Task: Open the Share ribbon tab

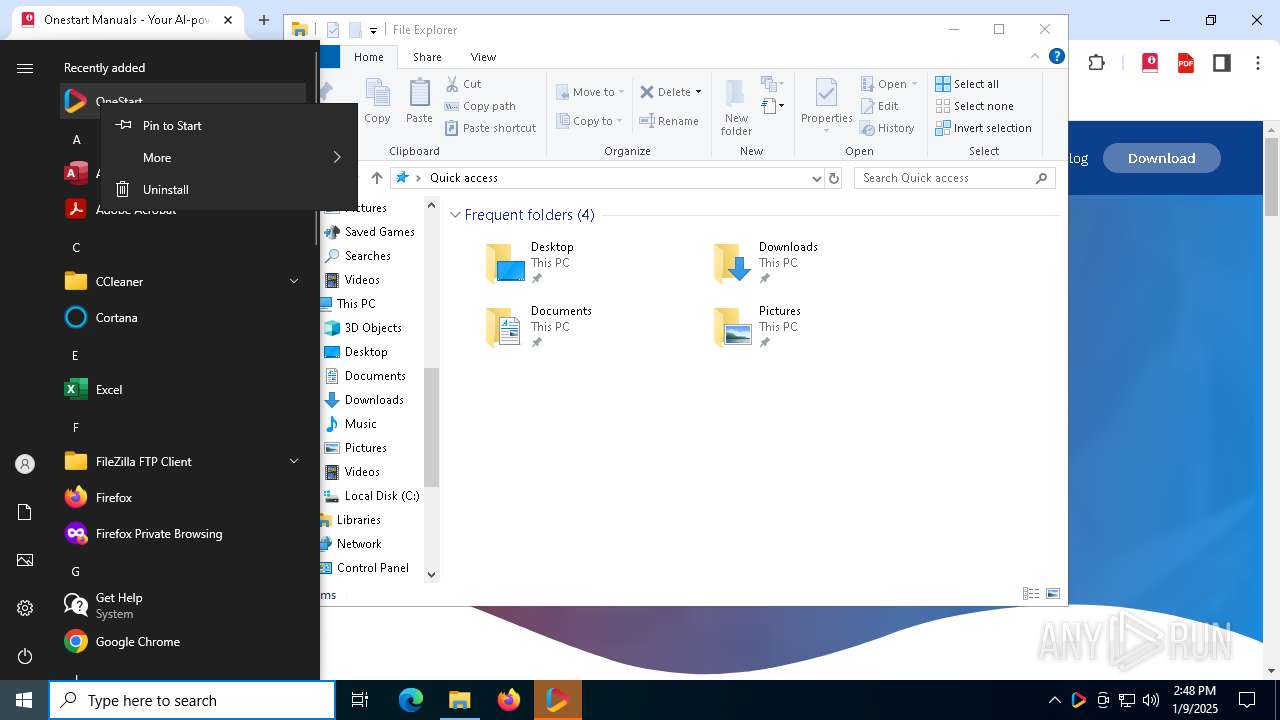Action: 427,57
